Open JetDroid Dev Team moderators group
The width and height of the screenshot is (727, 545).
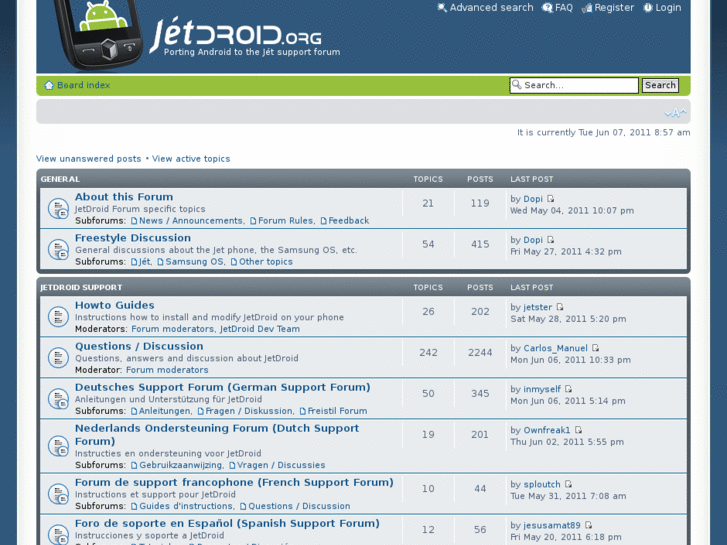(260, 329)
